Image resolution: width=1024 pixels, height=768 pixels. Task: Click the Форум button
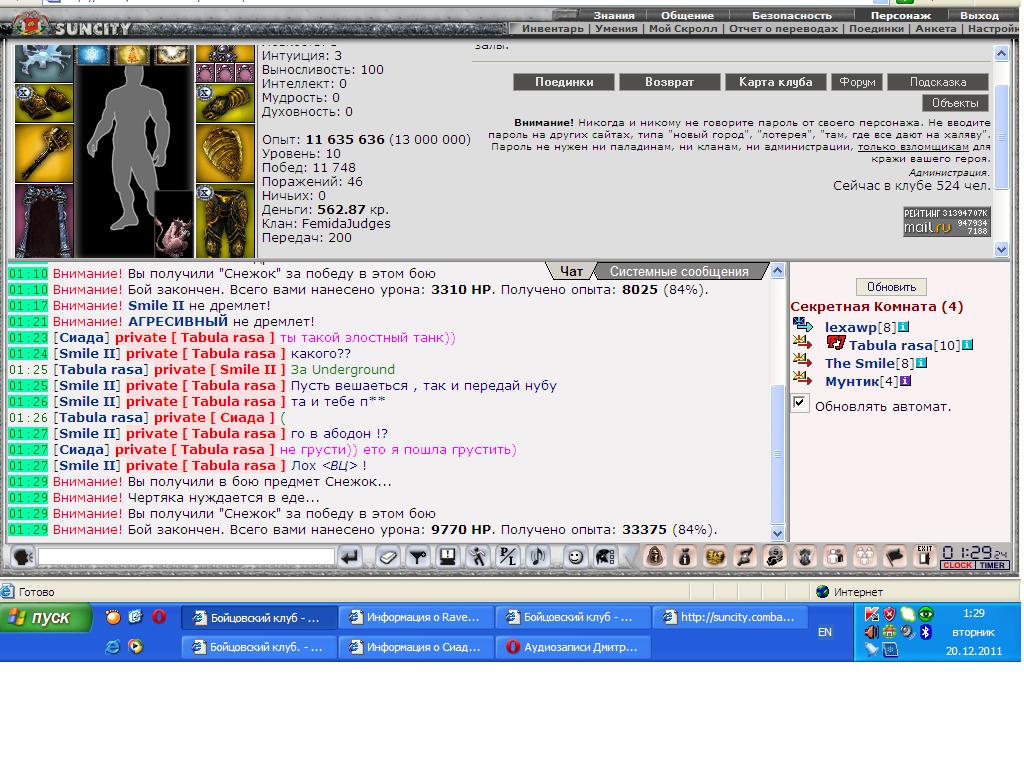pyautogui.click(x=857, y=82)
